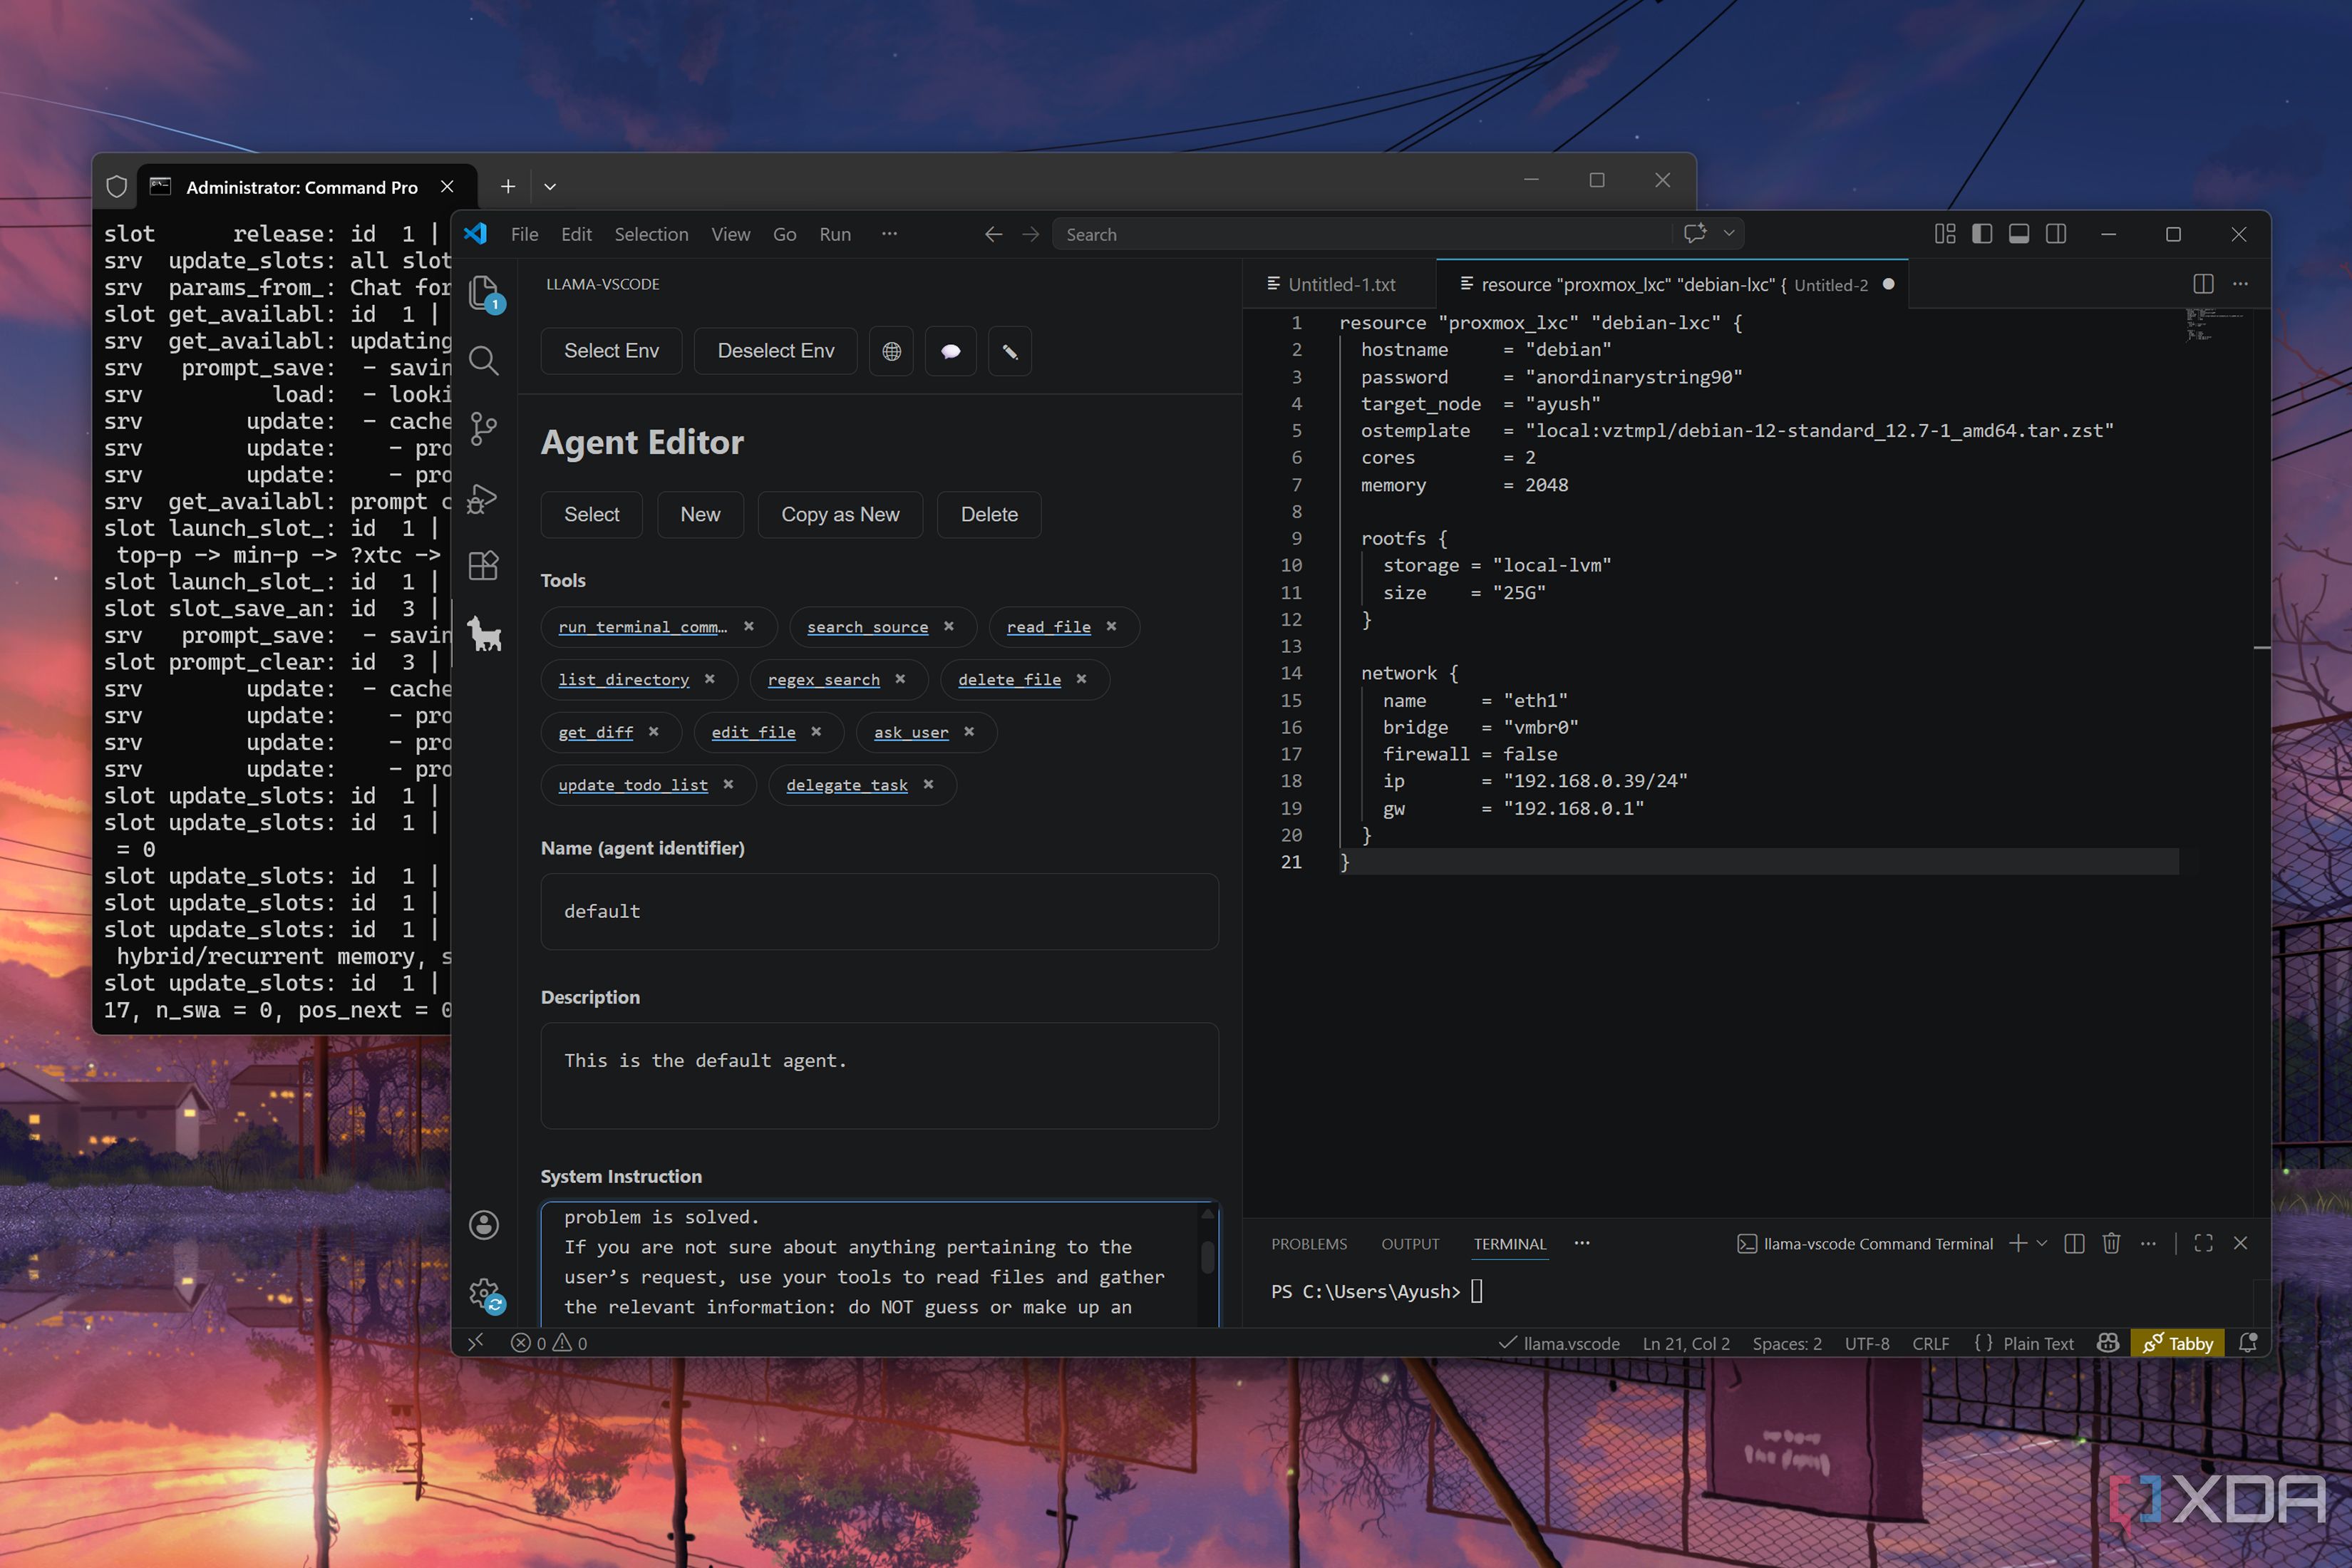Go forward with the right arrow
Viewport: 2352px width, 1568px height.
pos(1031,234)
